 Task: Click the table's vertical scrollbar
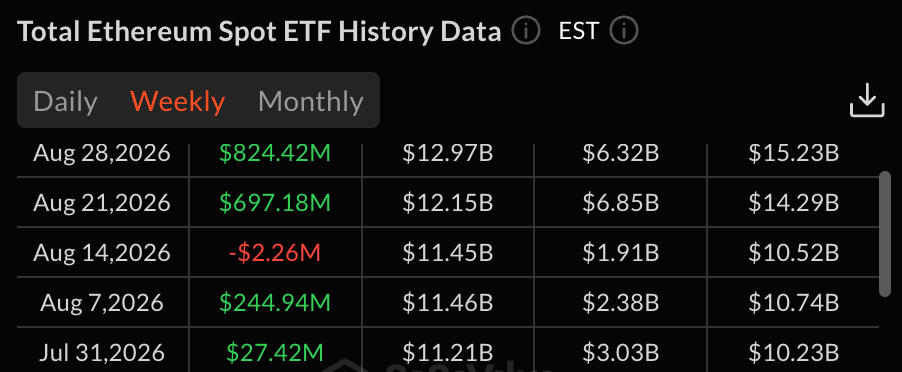pos(886,234)
